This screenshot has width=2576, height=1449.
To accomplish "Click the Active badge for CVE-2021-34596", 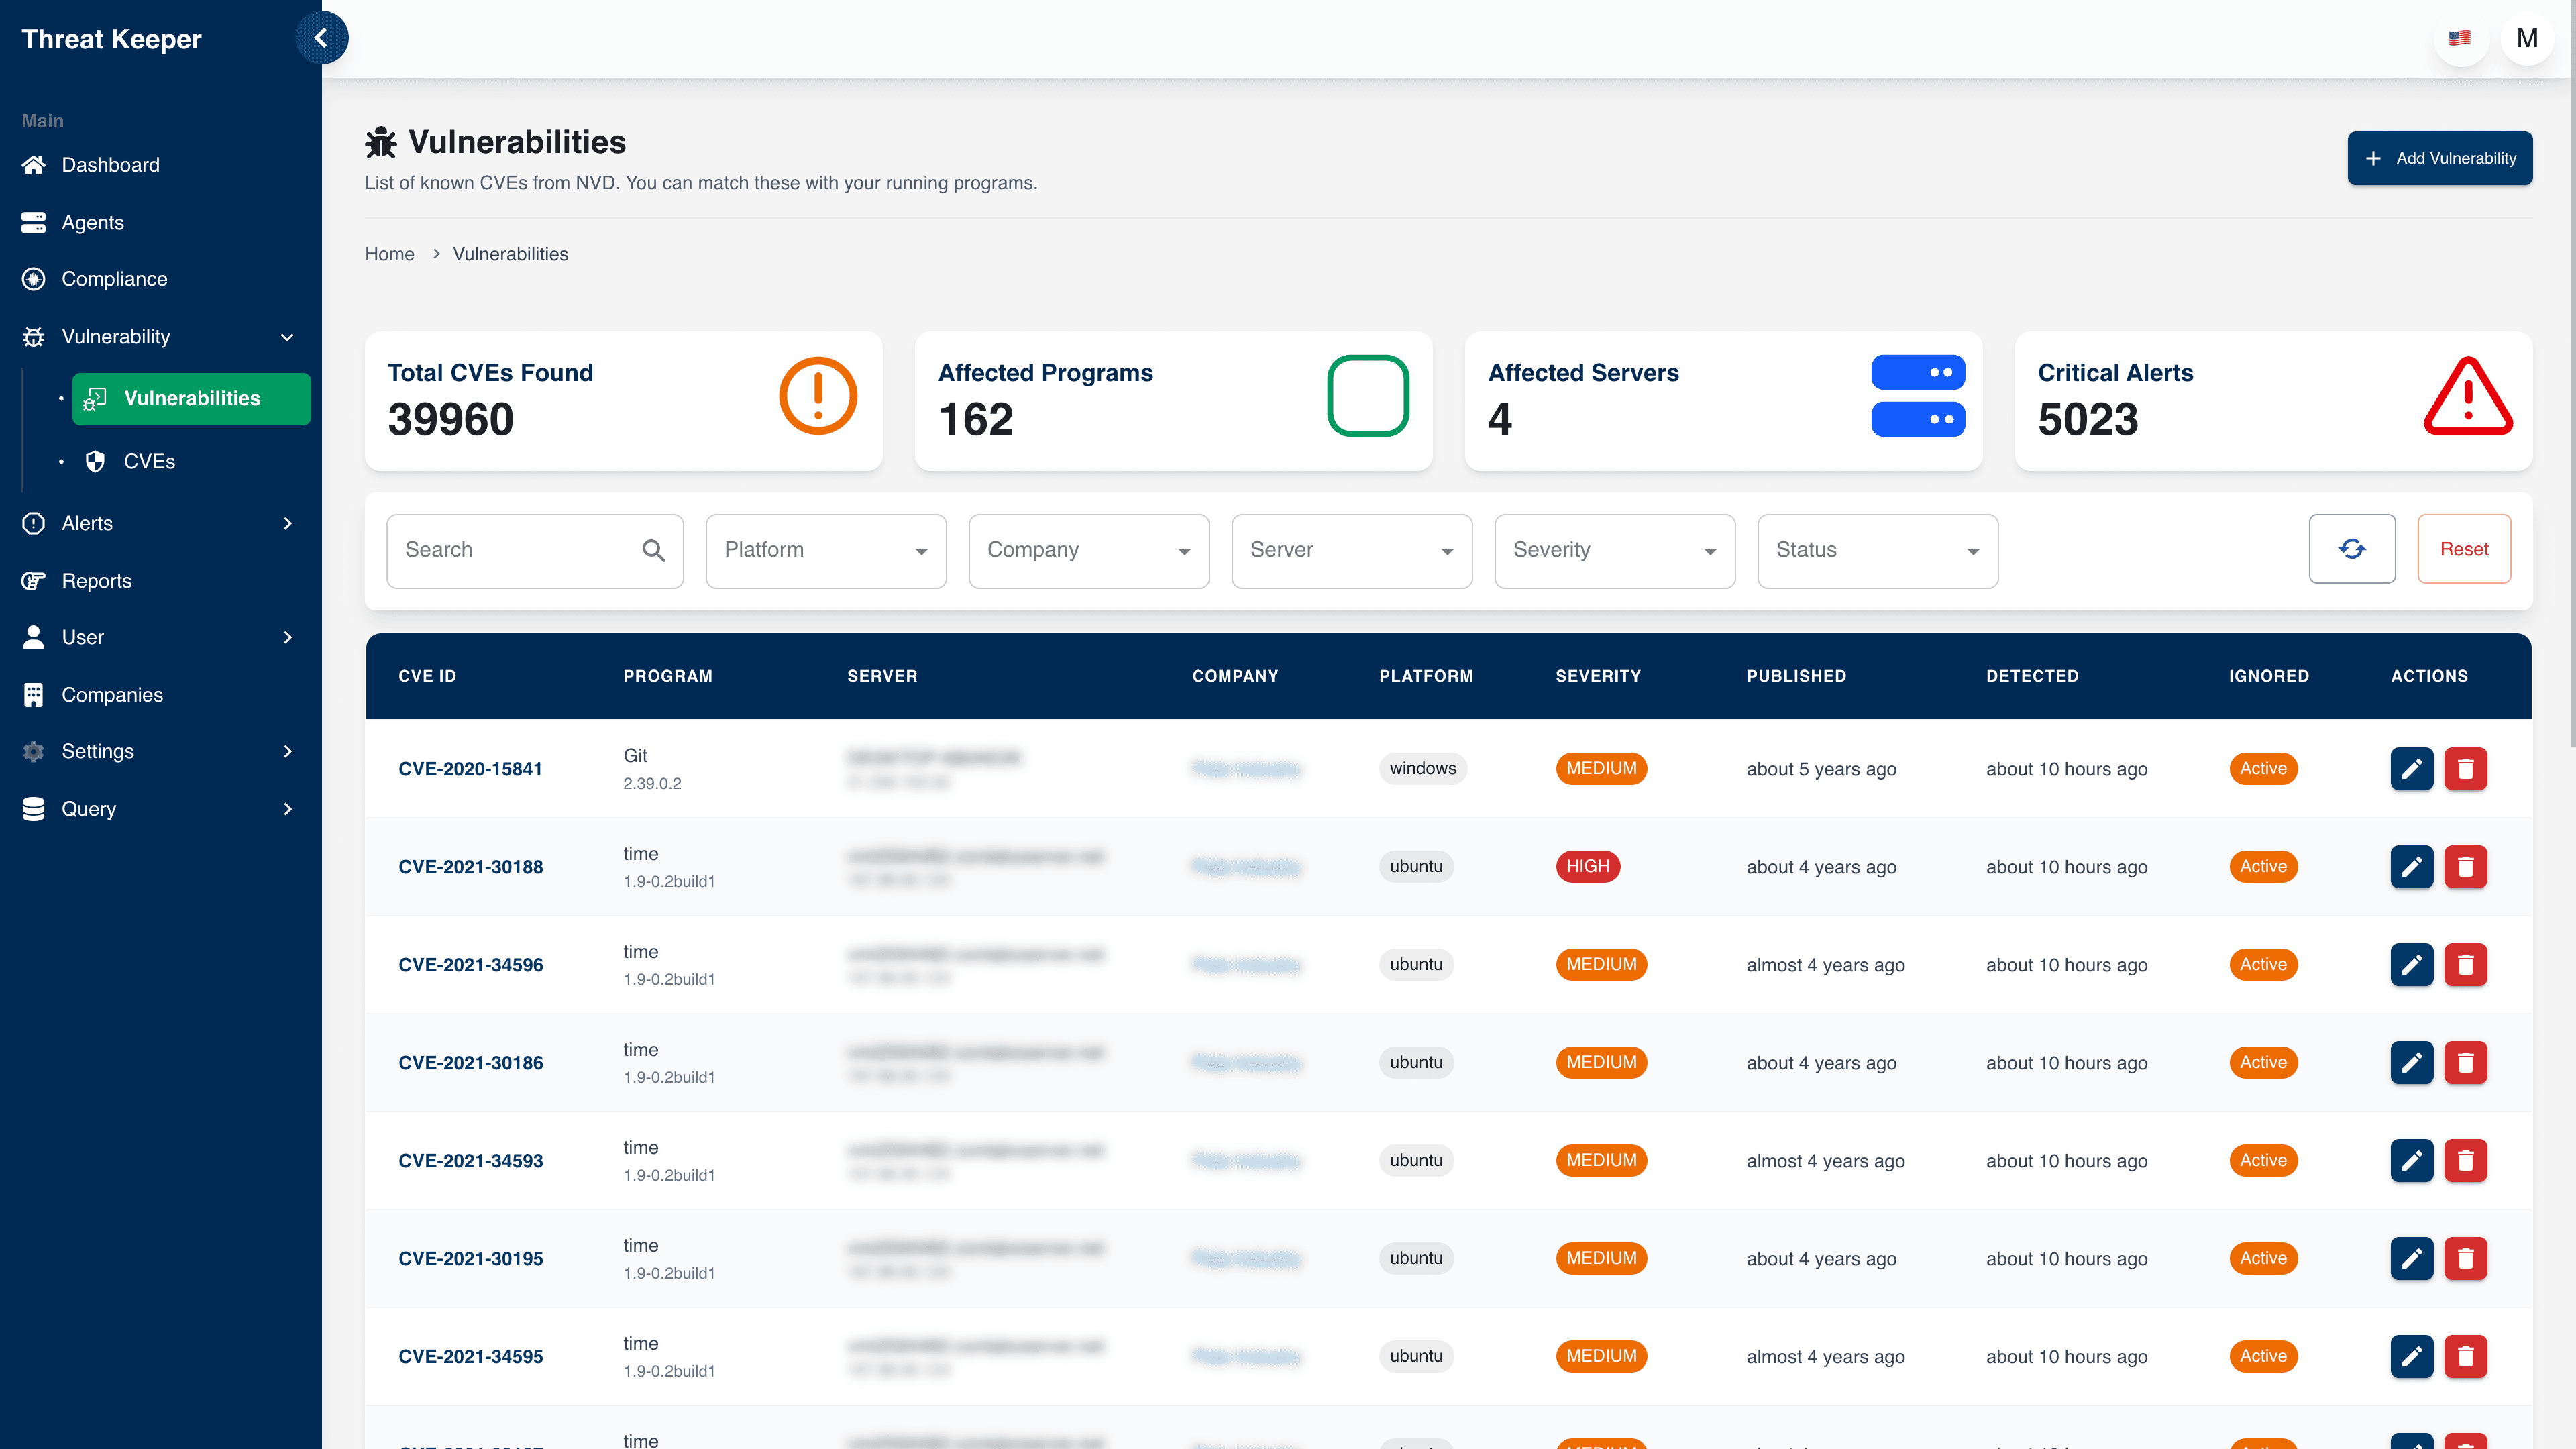I will click(2263, 964).
